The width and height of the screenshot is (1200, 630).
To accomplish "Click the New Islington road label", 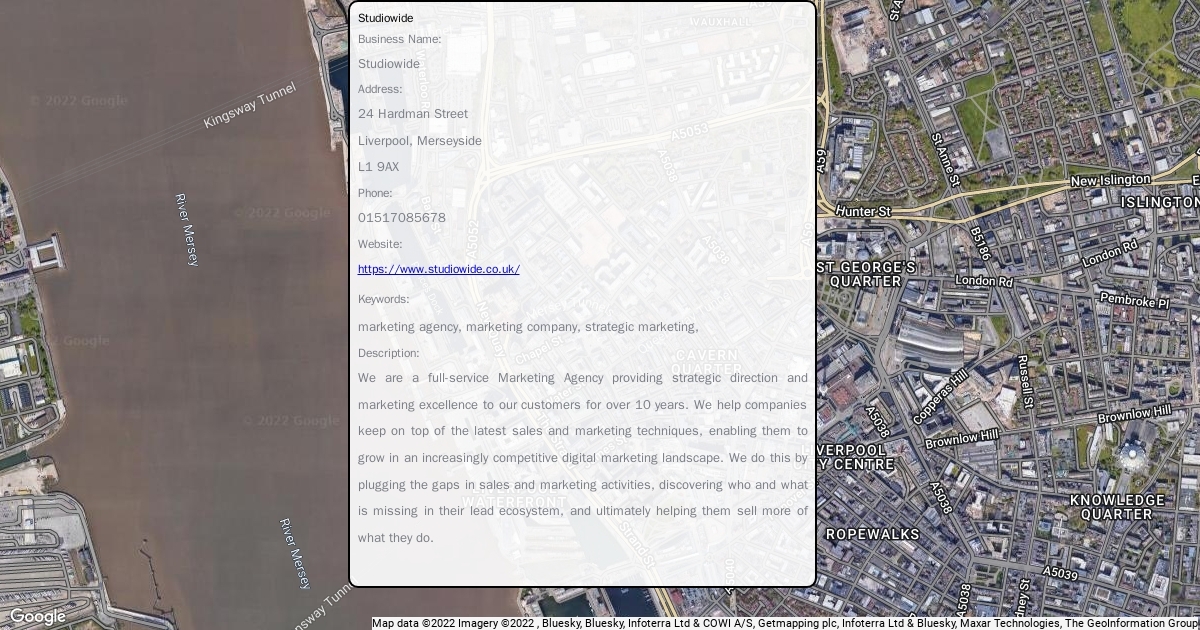I will tap(1110, 180).
